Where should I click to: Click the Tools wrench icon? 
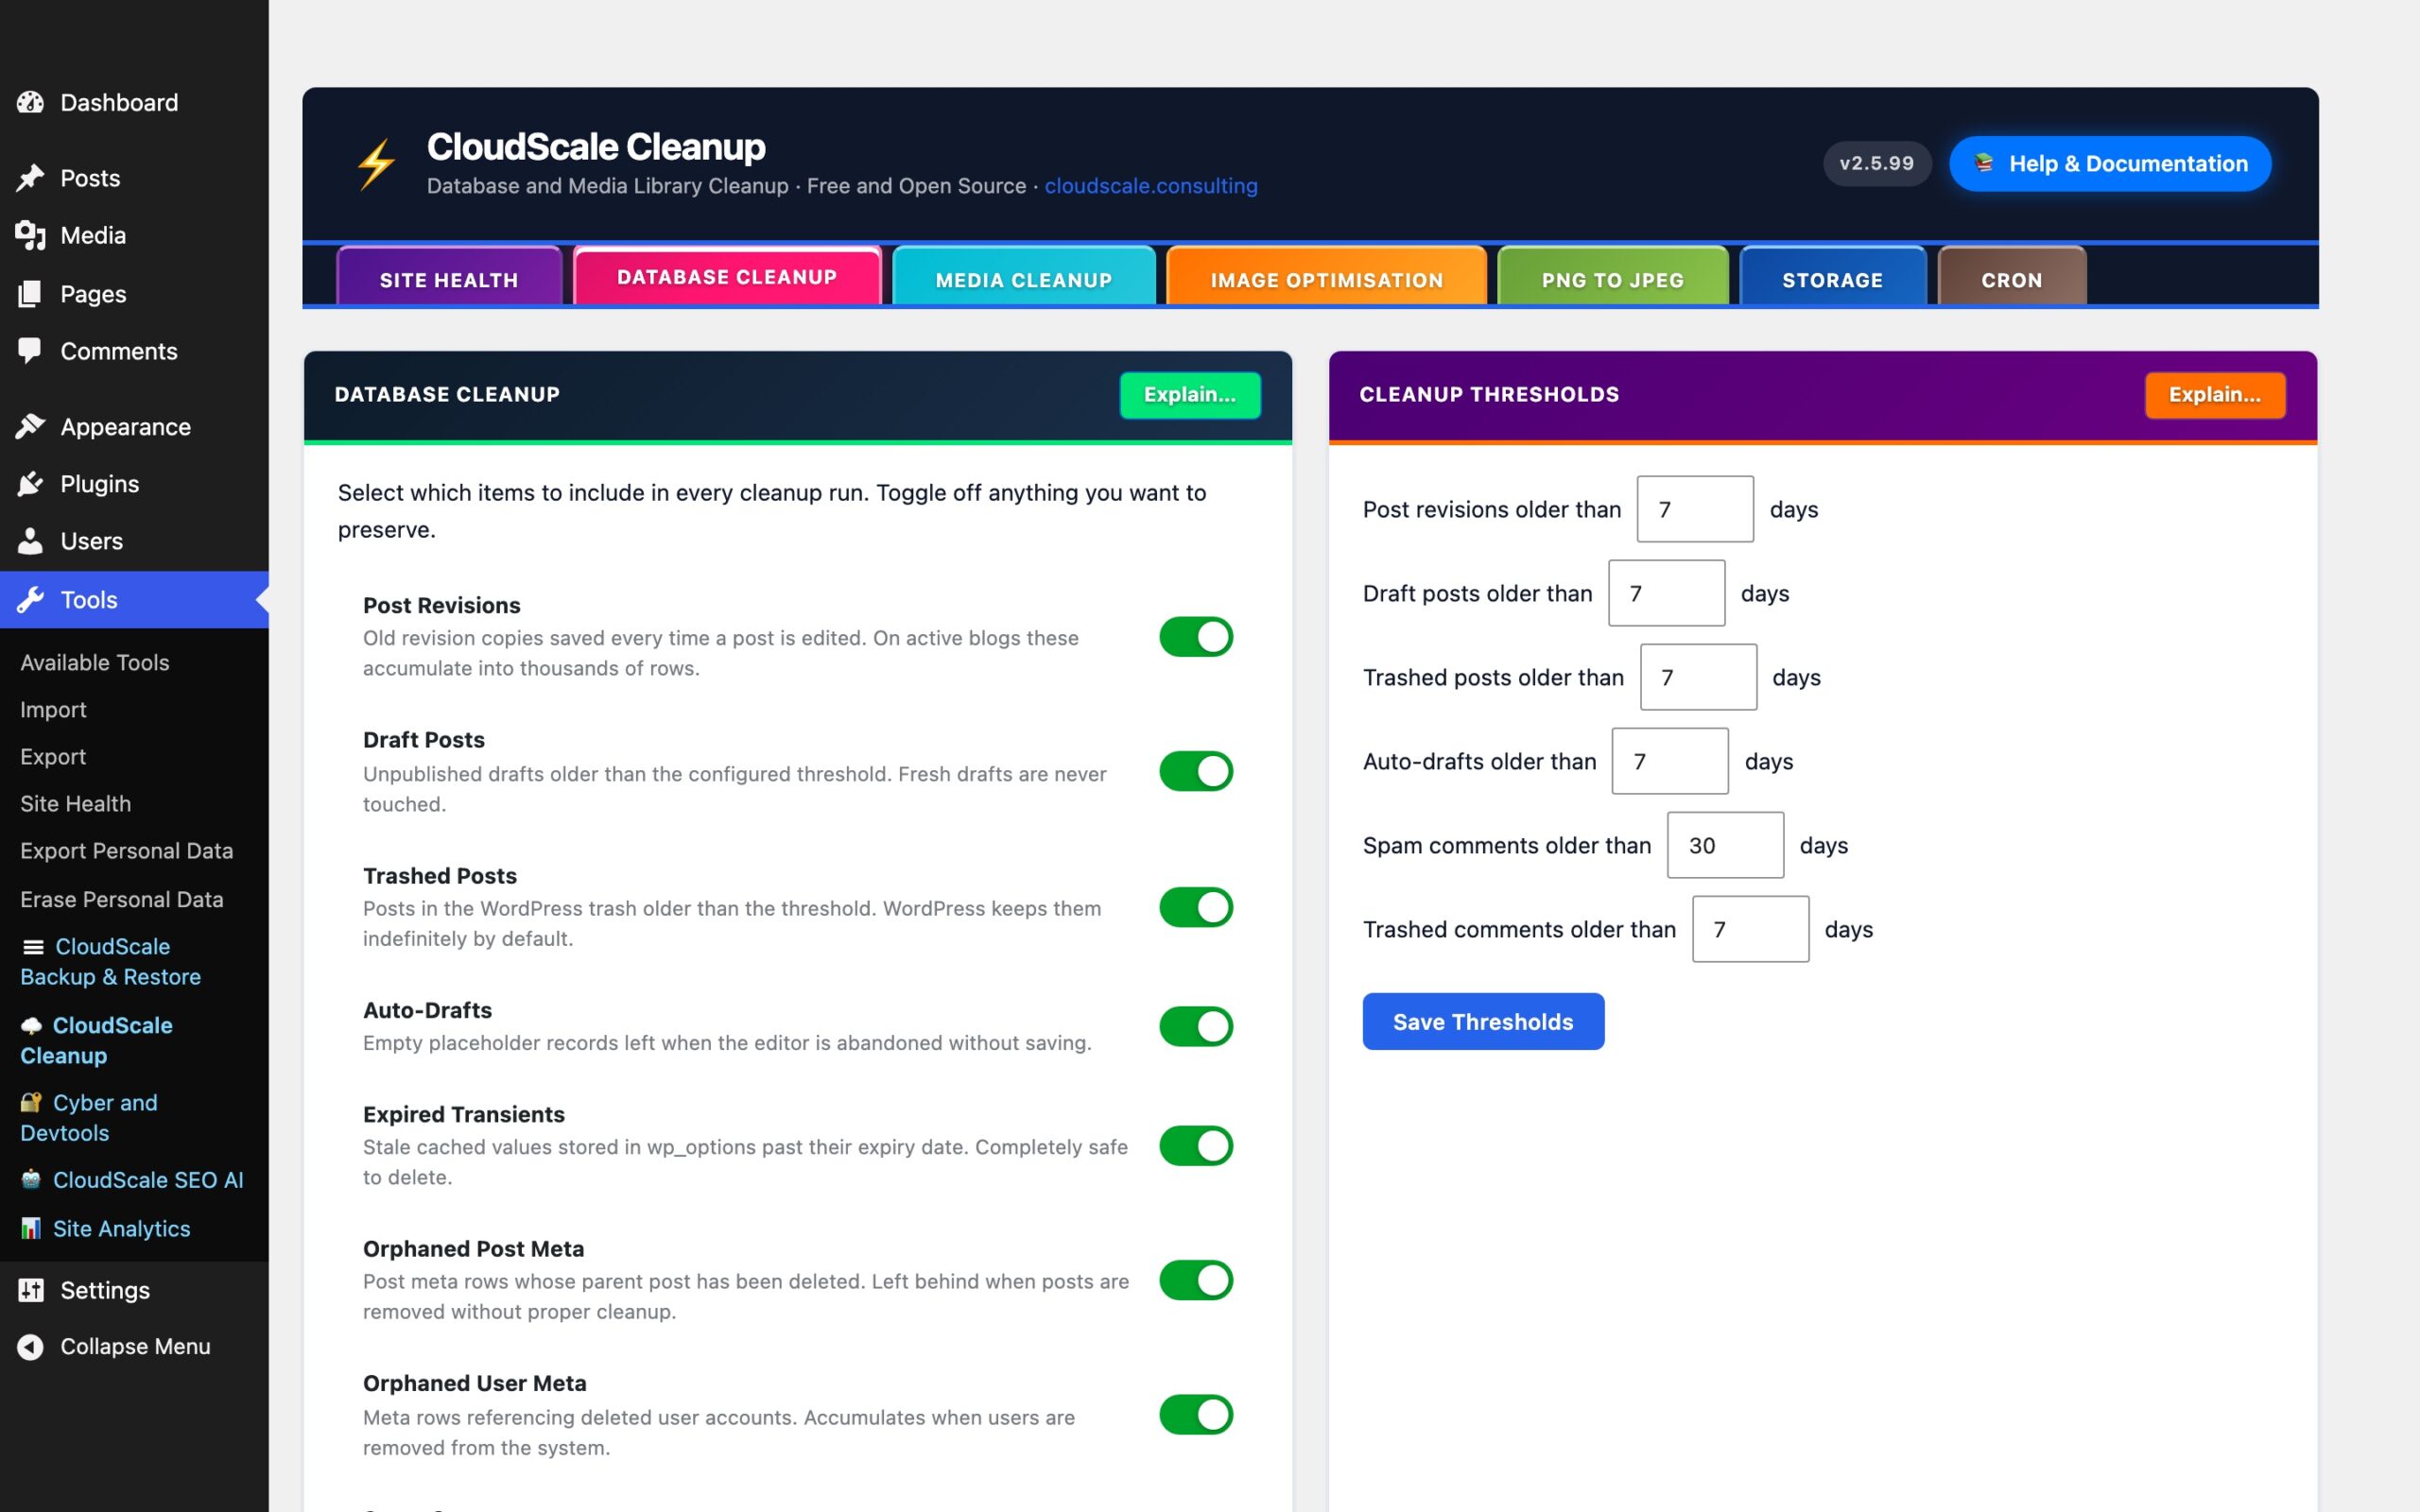(x=30, y=600)
